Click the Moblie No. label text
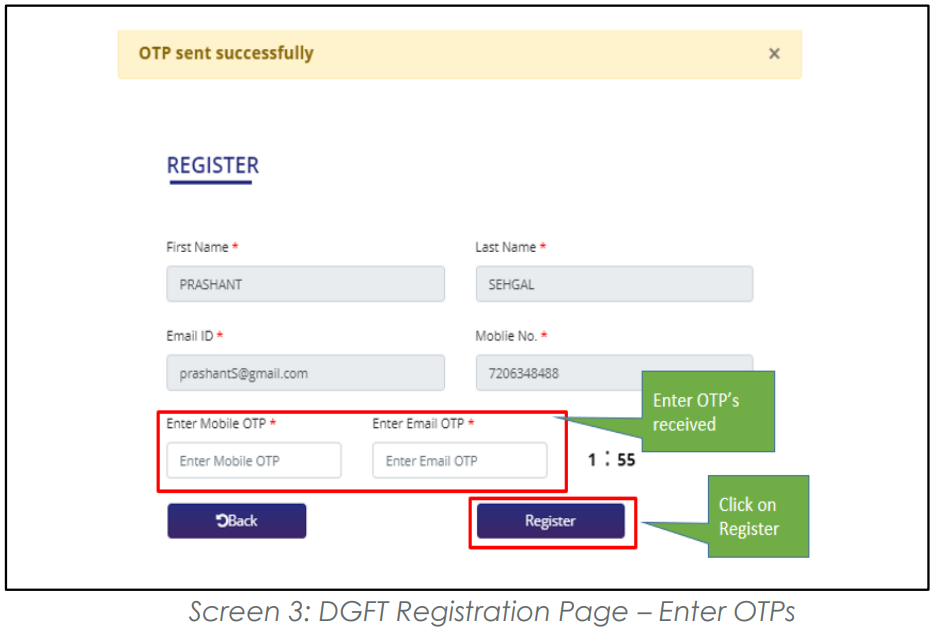 click(506, 336)
